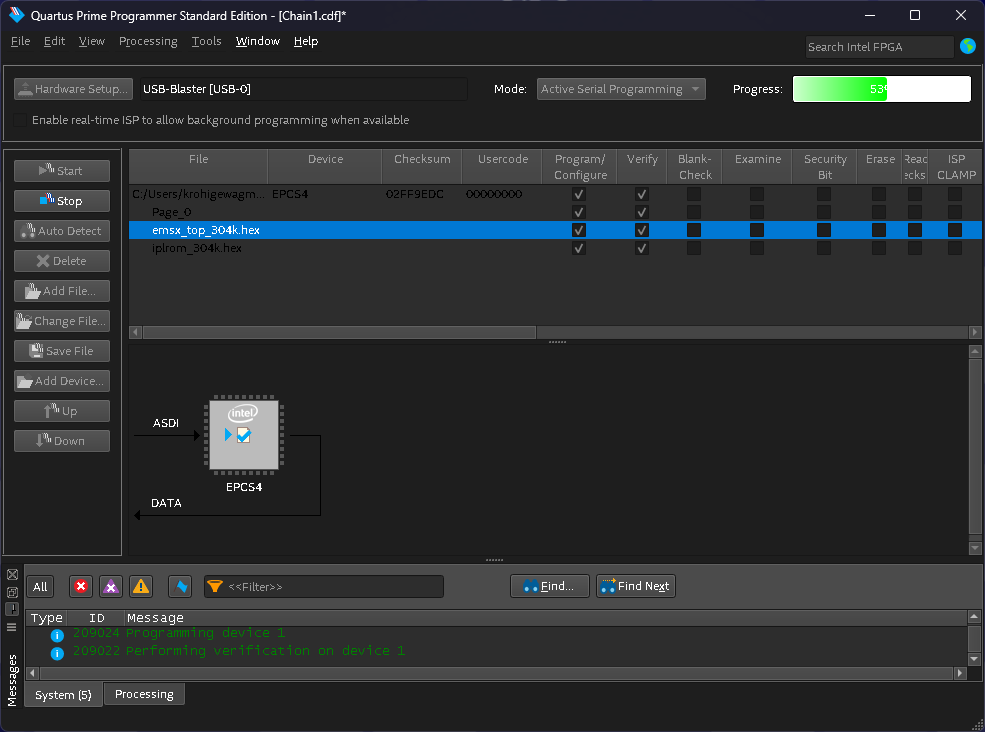The height and width of the screenshot is (732, 985).
Task: Click the message Filter input field
Action: tap(324, 587)
